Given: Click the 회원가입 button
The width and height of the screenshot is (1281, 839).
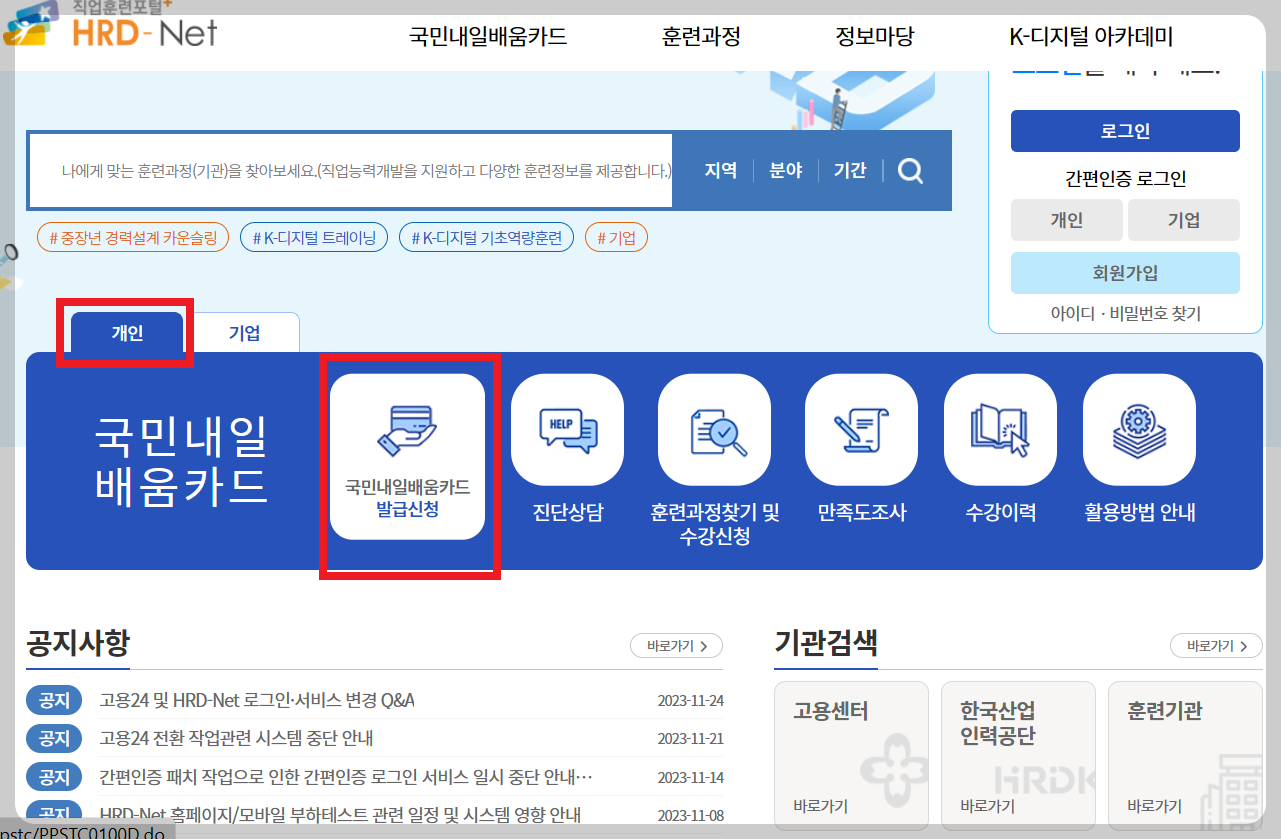Looking at the screenshot, I should tap(1125, 273).
